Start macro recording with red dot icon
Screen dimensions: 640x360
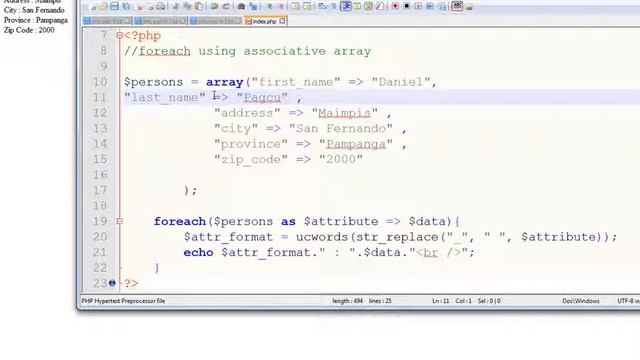point(395,6)
